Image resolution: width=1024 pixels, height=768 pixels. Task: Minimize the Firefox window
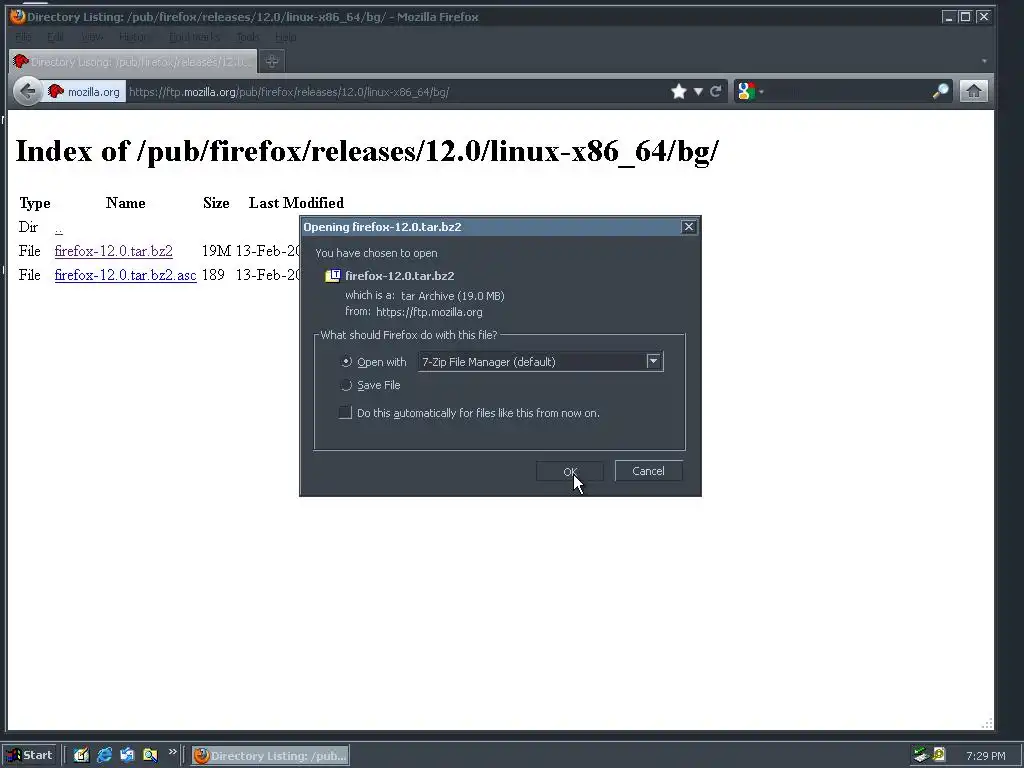948,17
